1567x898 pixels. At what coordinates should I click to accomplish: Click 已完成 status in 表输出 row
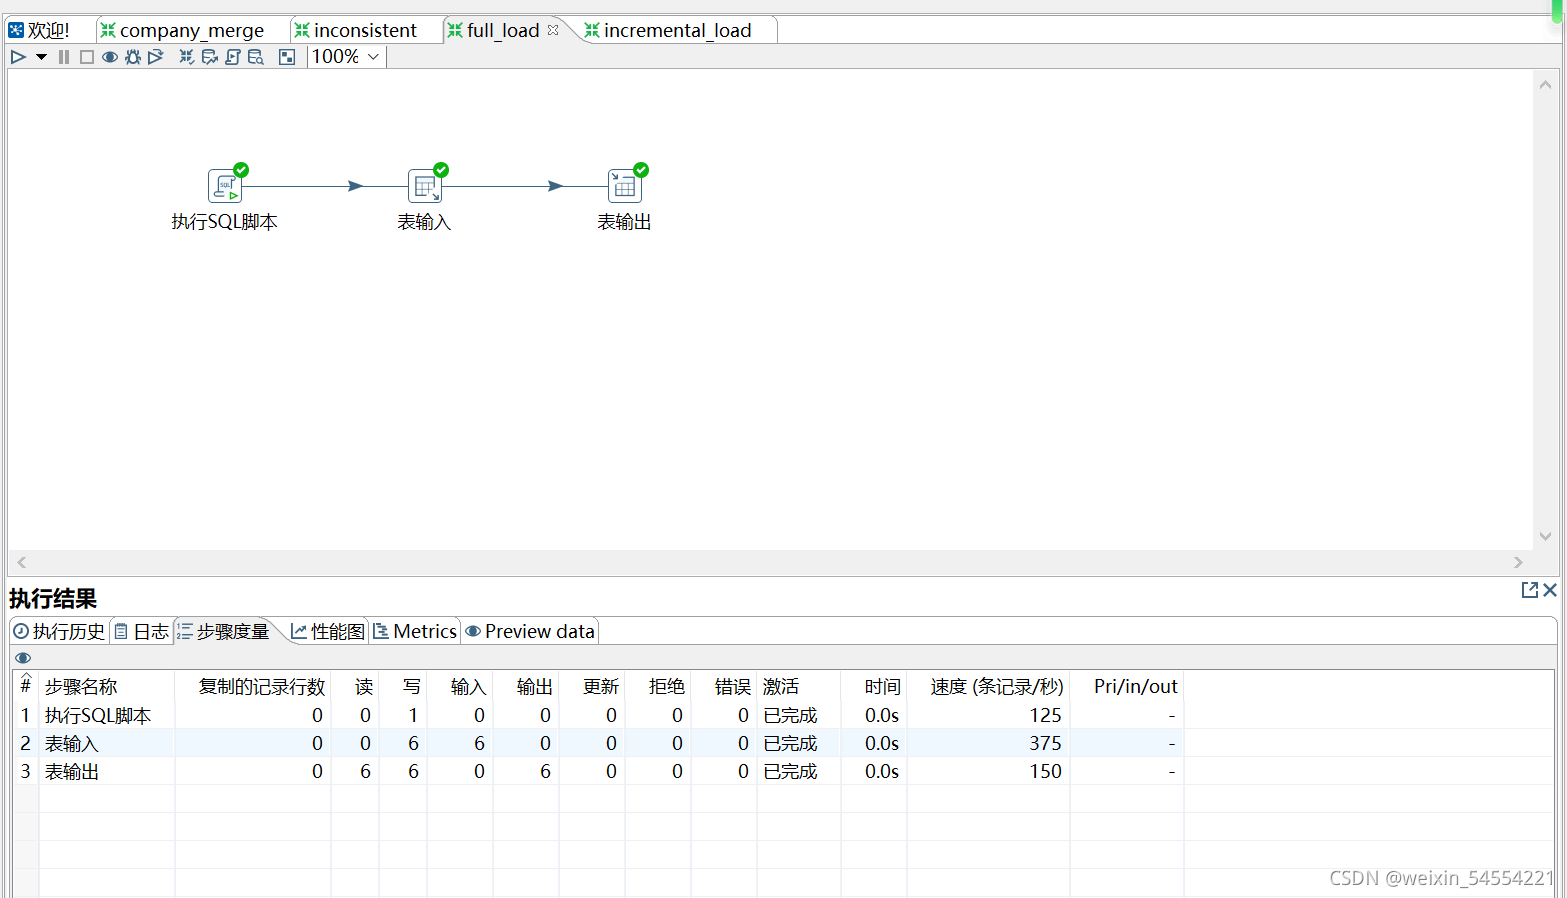pyautogui.click(x=790, y=771)
